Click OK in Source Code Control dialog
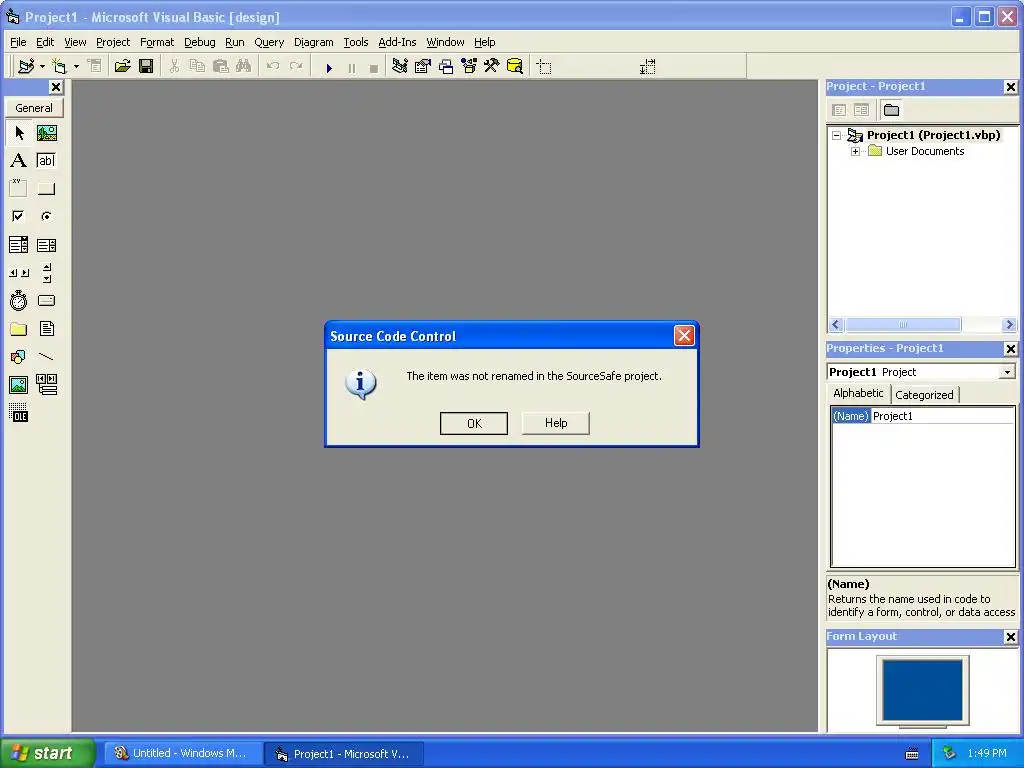Image resolution: width=1024 pixels, height=768 pixels. click(x=474, y=423)
